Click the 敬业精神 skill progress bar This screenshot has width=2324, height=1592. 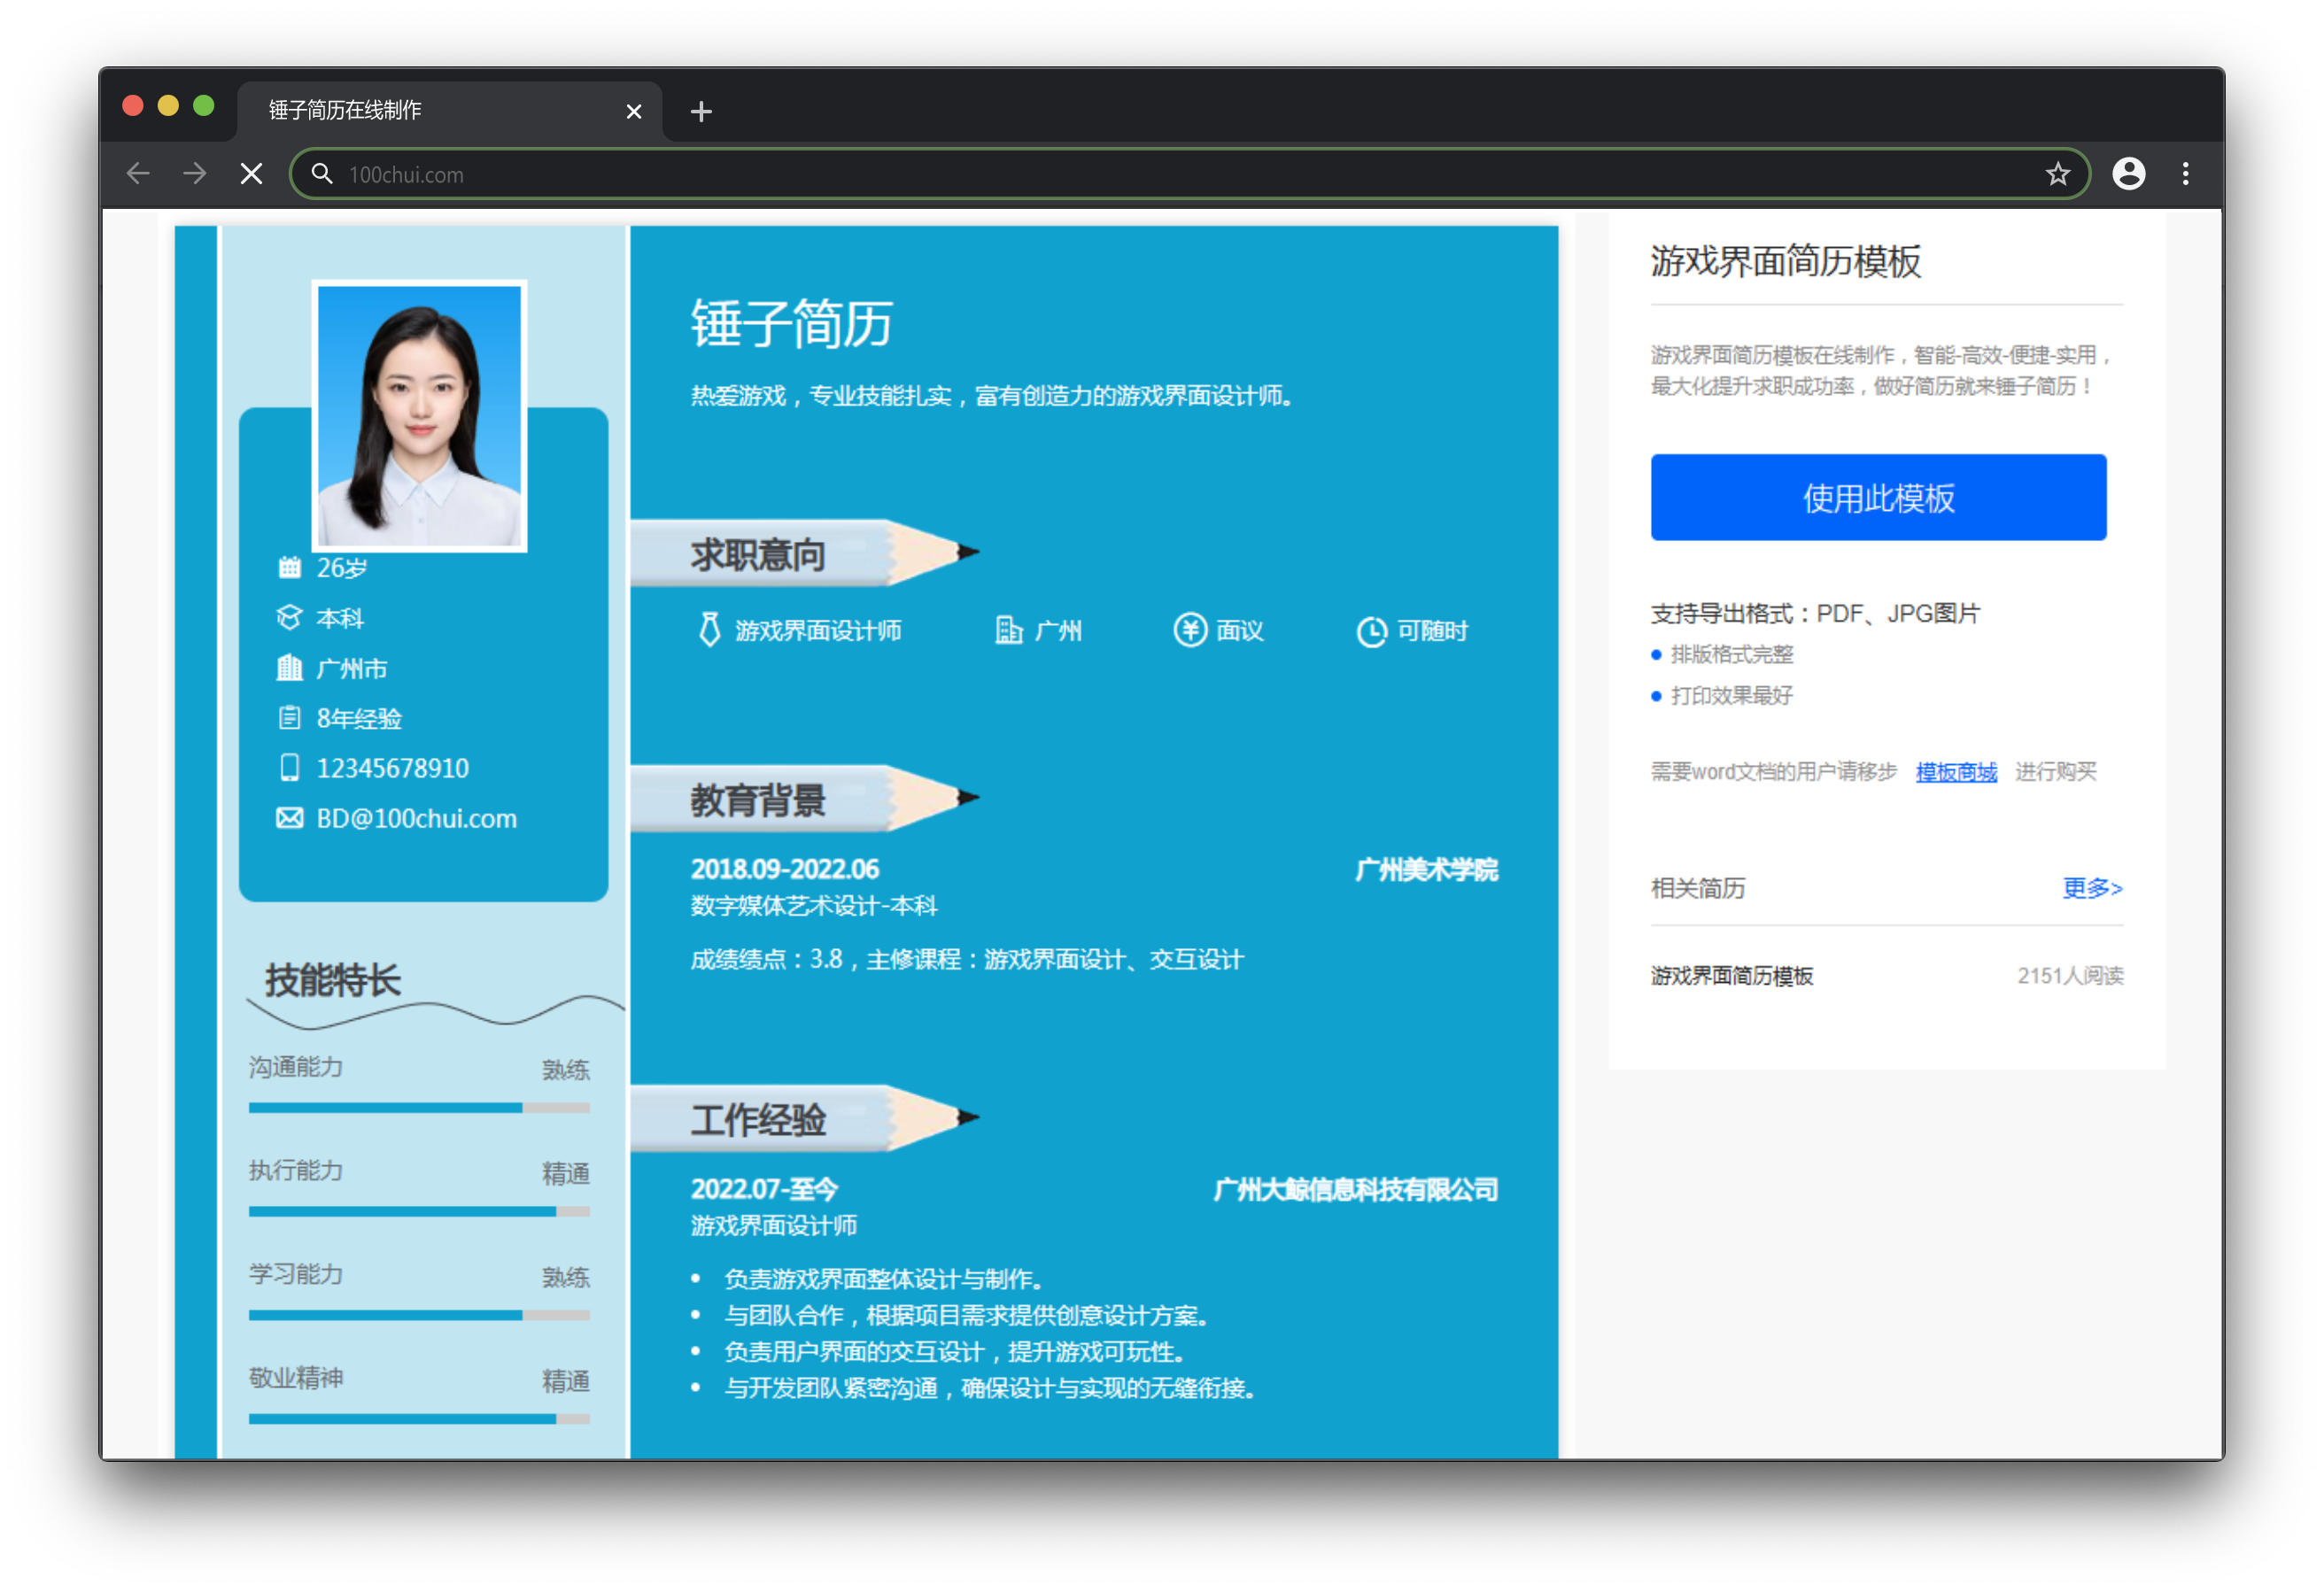click(x=419, y=1419)
